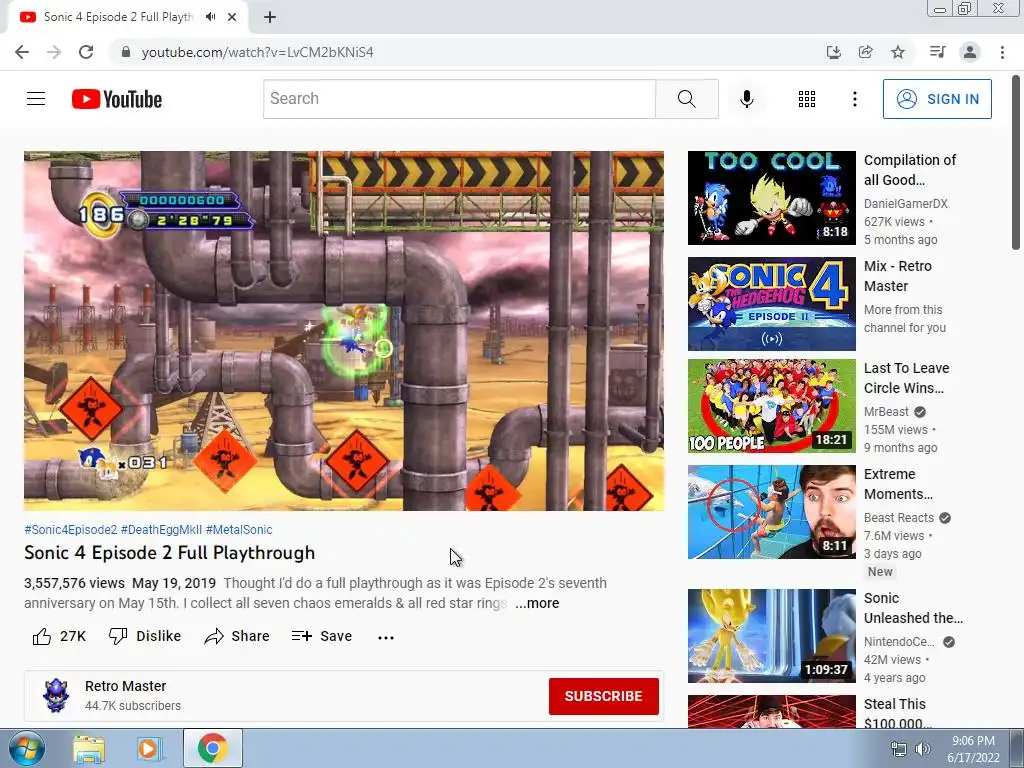Close the Sonic 4 Episode 2 tab
The height and width of the screenshot is (768, 1024).
232,17
